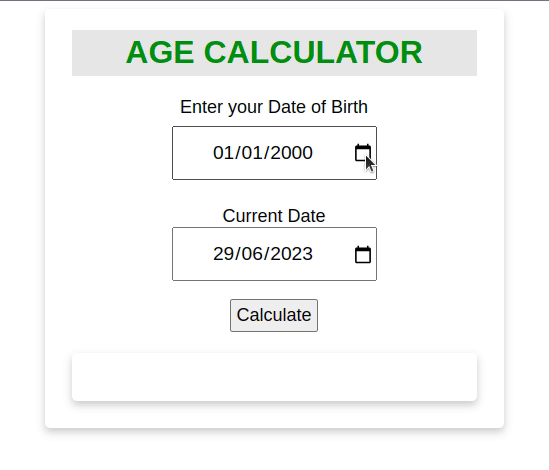Click the Calculate button

click(274, 315)
